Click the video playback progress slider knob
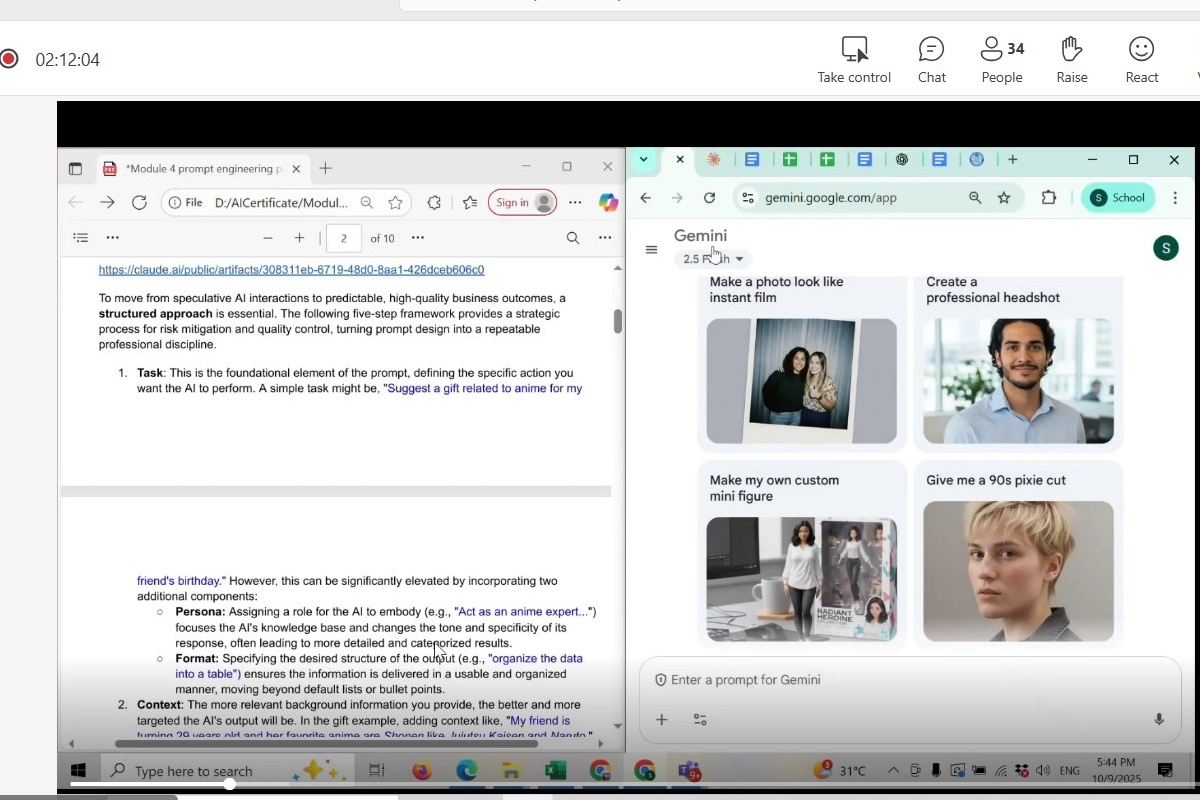The width and height of the screenshot is (1200, 800). pos(229,784)
